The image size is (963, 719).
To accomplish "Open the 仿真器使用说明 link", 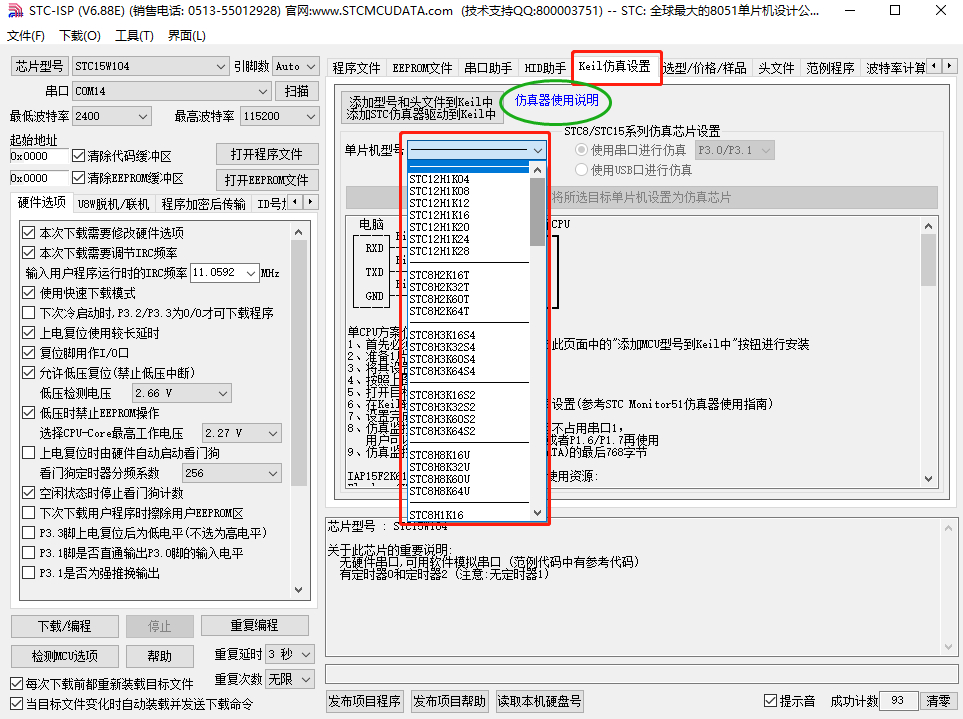I will click(x=556, y=100).
